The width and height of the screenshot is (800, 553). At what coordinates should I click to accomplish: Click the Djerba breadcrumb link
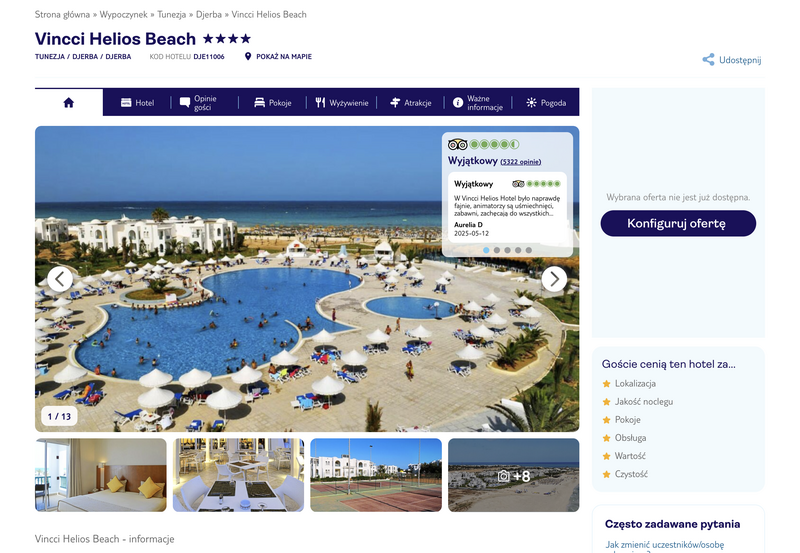pyautogui.click(x=209, y=14)
